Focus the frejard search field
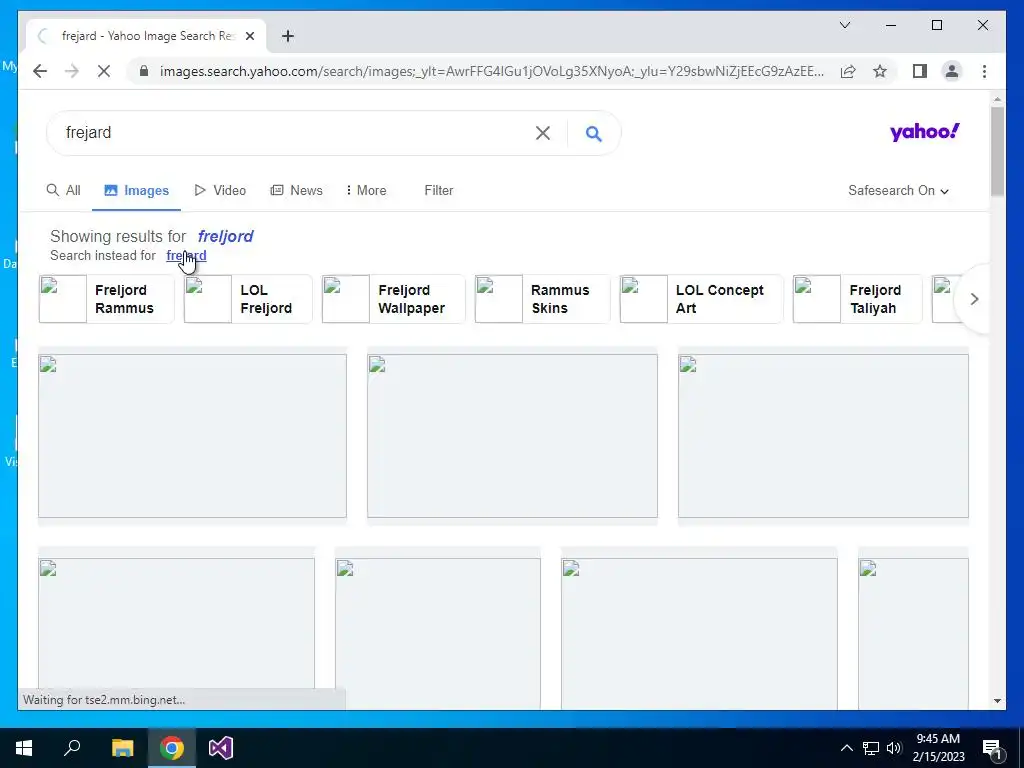 [294, 133]
